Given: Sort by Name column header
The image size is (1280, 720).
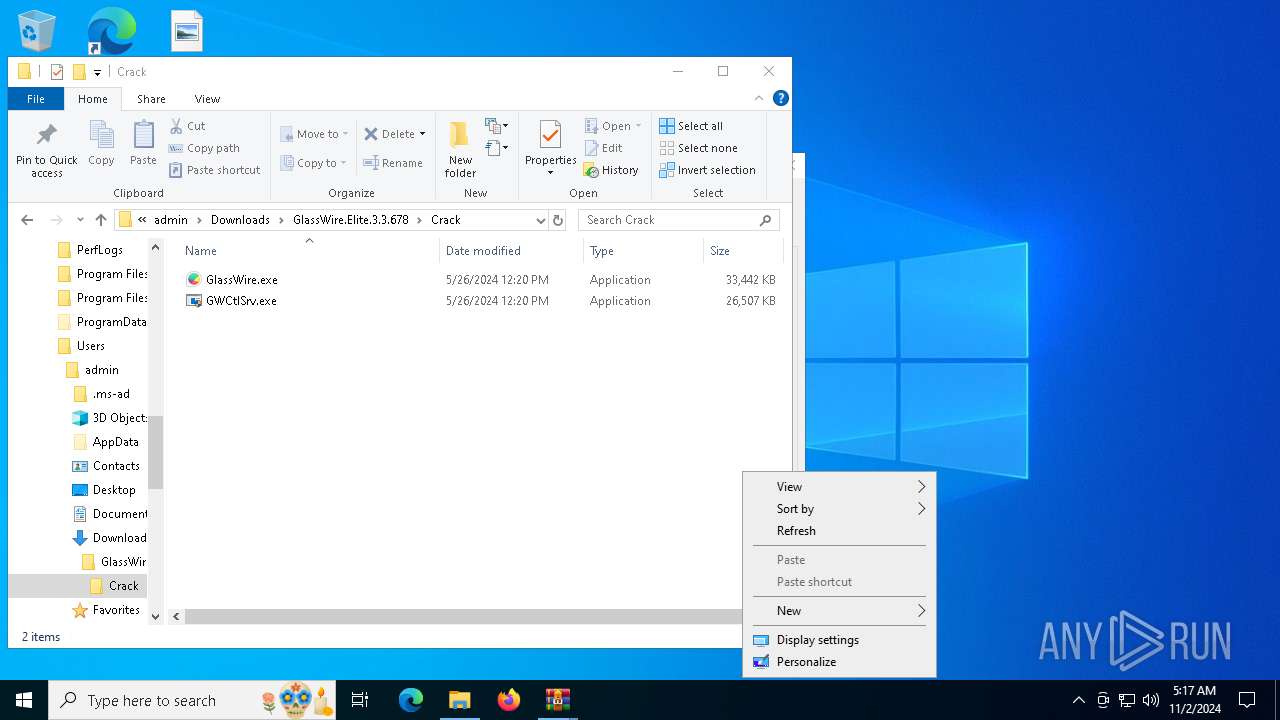Looking at the screenshot, I should tap(309, 251).
